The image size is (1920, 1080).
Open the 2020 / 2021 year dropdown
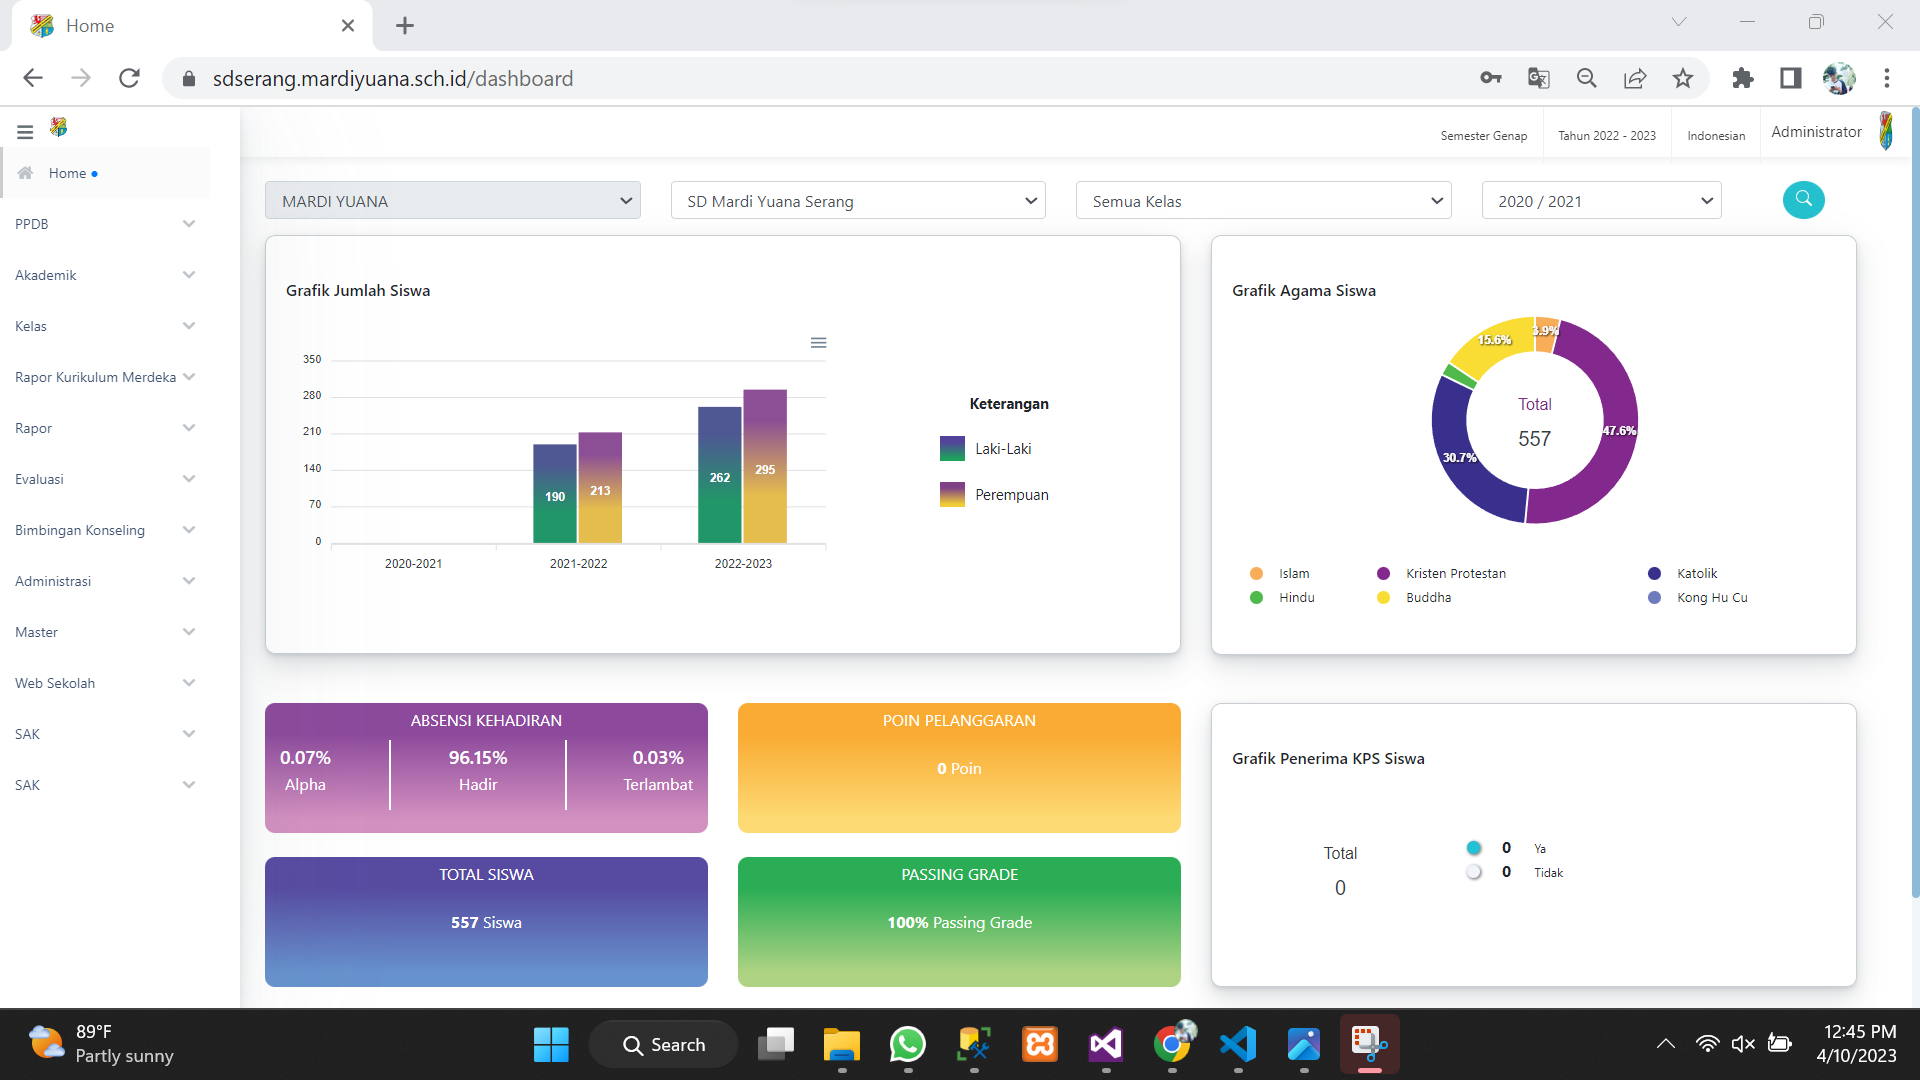pyautogui.click(x=1601, y=201)
